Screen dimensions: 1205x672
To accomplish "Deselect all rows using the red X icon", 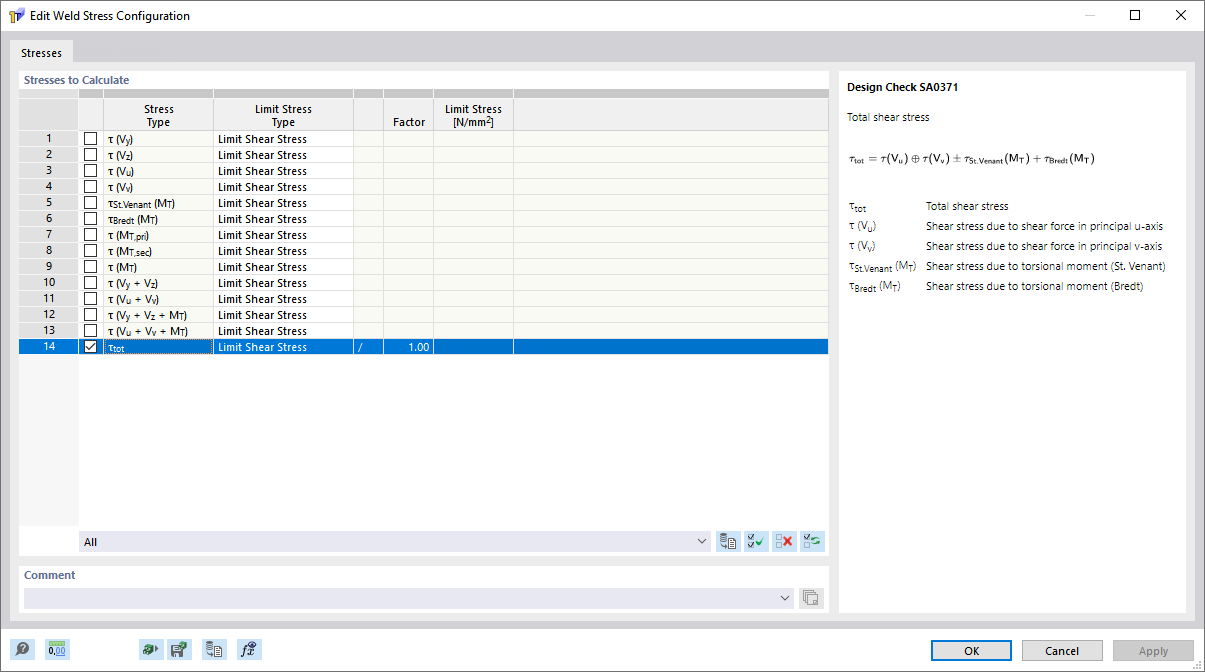I will (783, 541).
